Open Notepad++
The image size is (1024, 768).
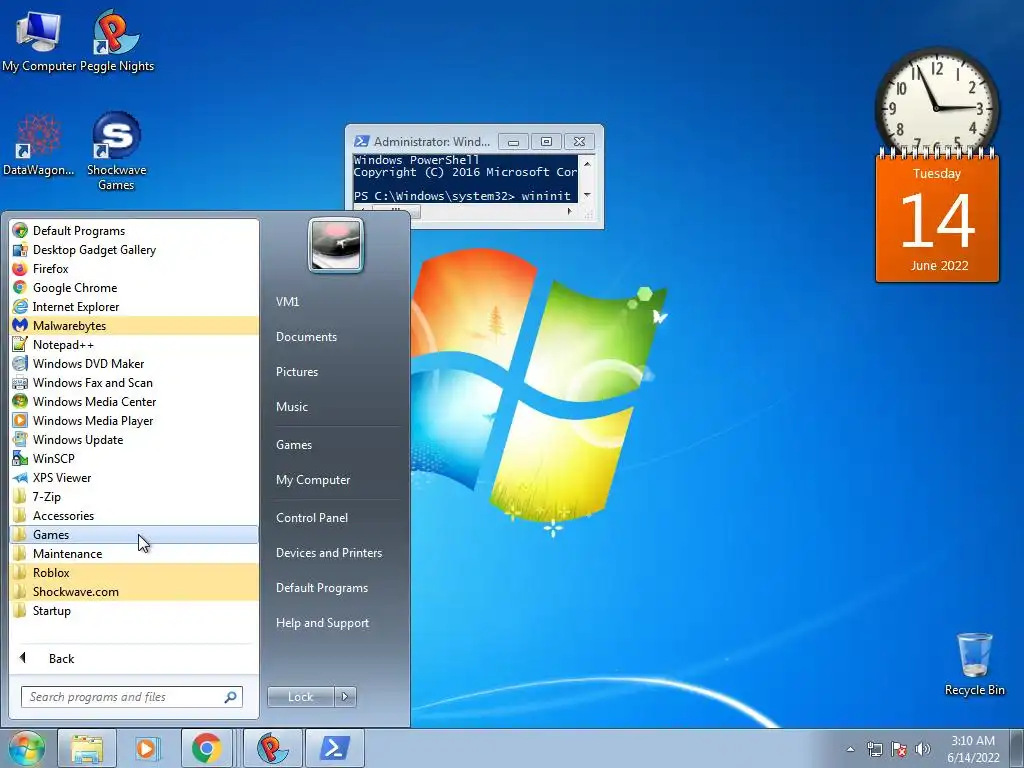tap(134, 344)
